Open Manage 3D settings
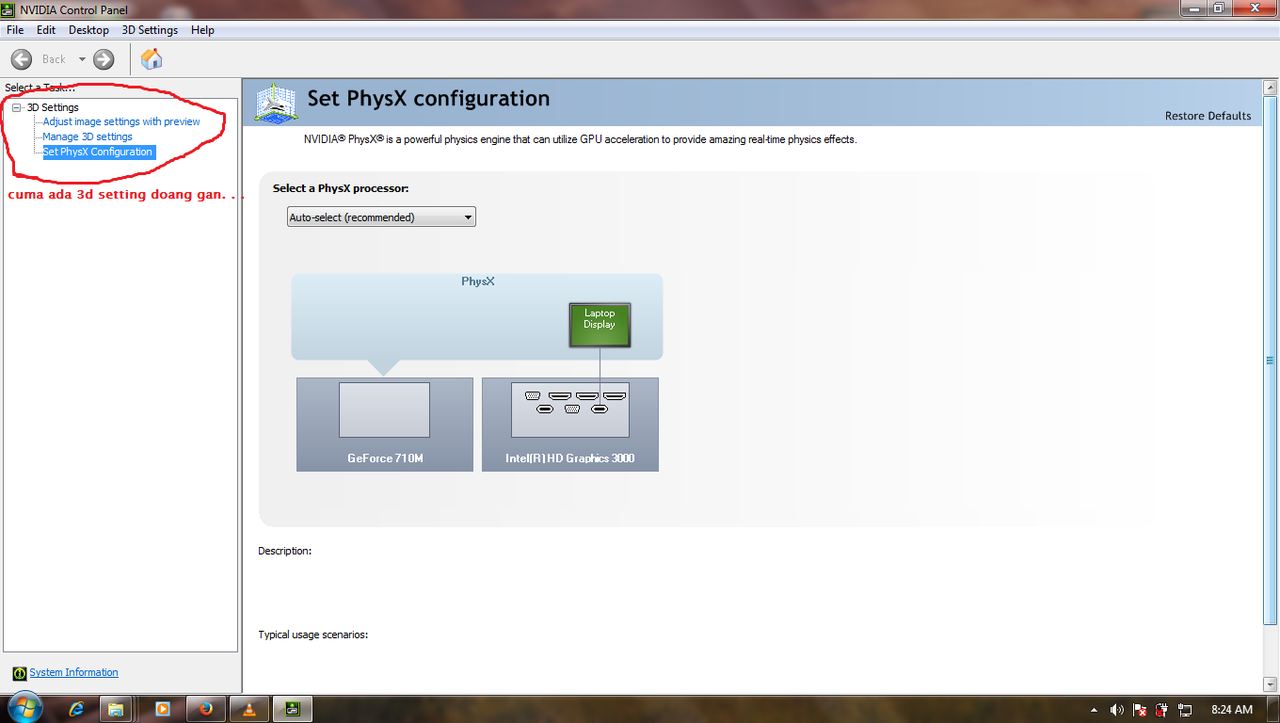This screenshot has height=723, width=1280. point(87,137)
